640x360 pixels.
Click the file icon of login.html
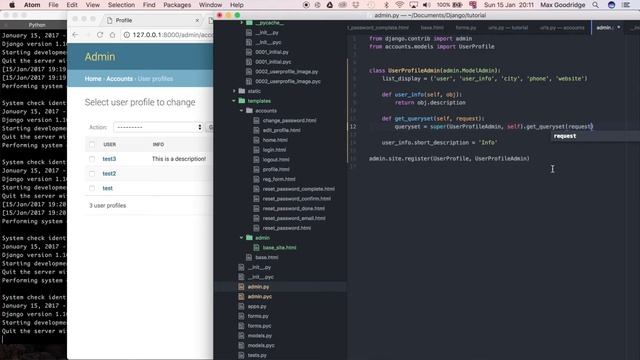coord(256,150)
